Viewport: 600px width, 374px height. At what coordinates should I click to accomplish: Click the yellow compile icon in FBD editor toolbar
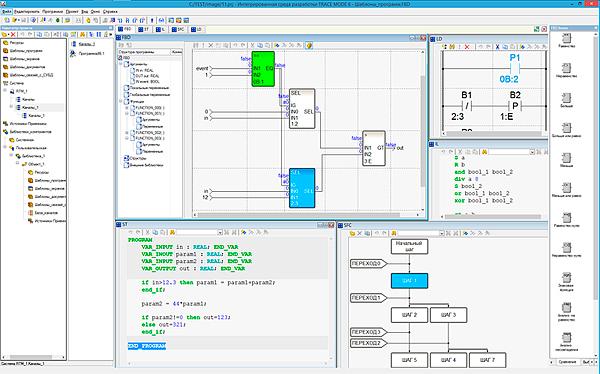pos(309,46)
